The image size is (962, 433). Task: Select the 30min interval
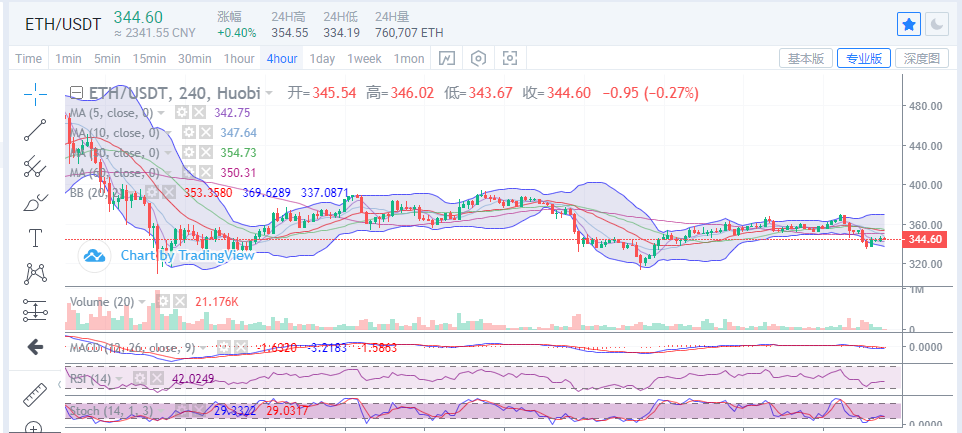[x=194, y=59]
